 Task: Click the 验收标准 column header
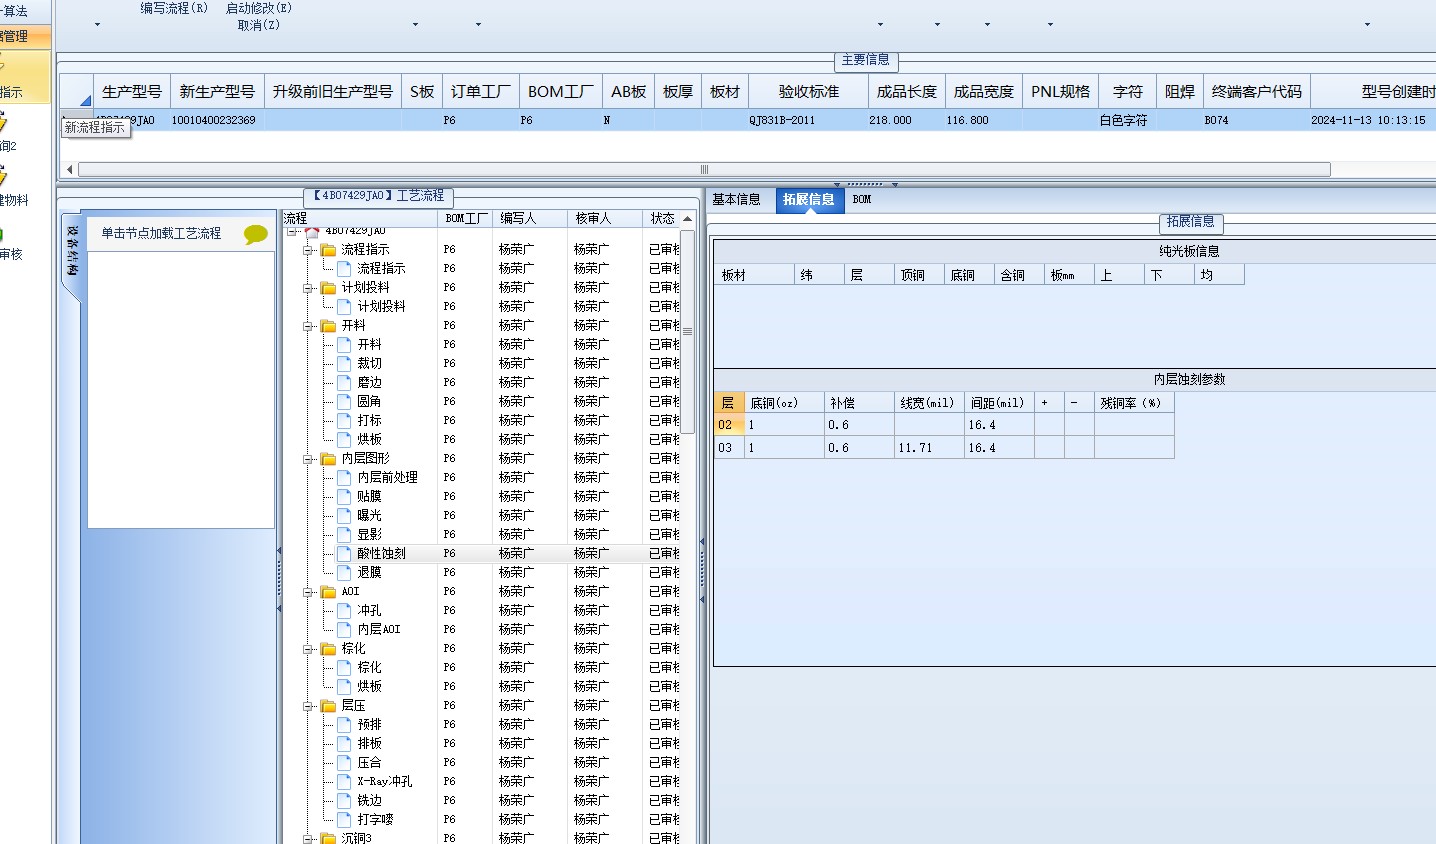click(809, 92)
